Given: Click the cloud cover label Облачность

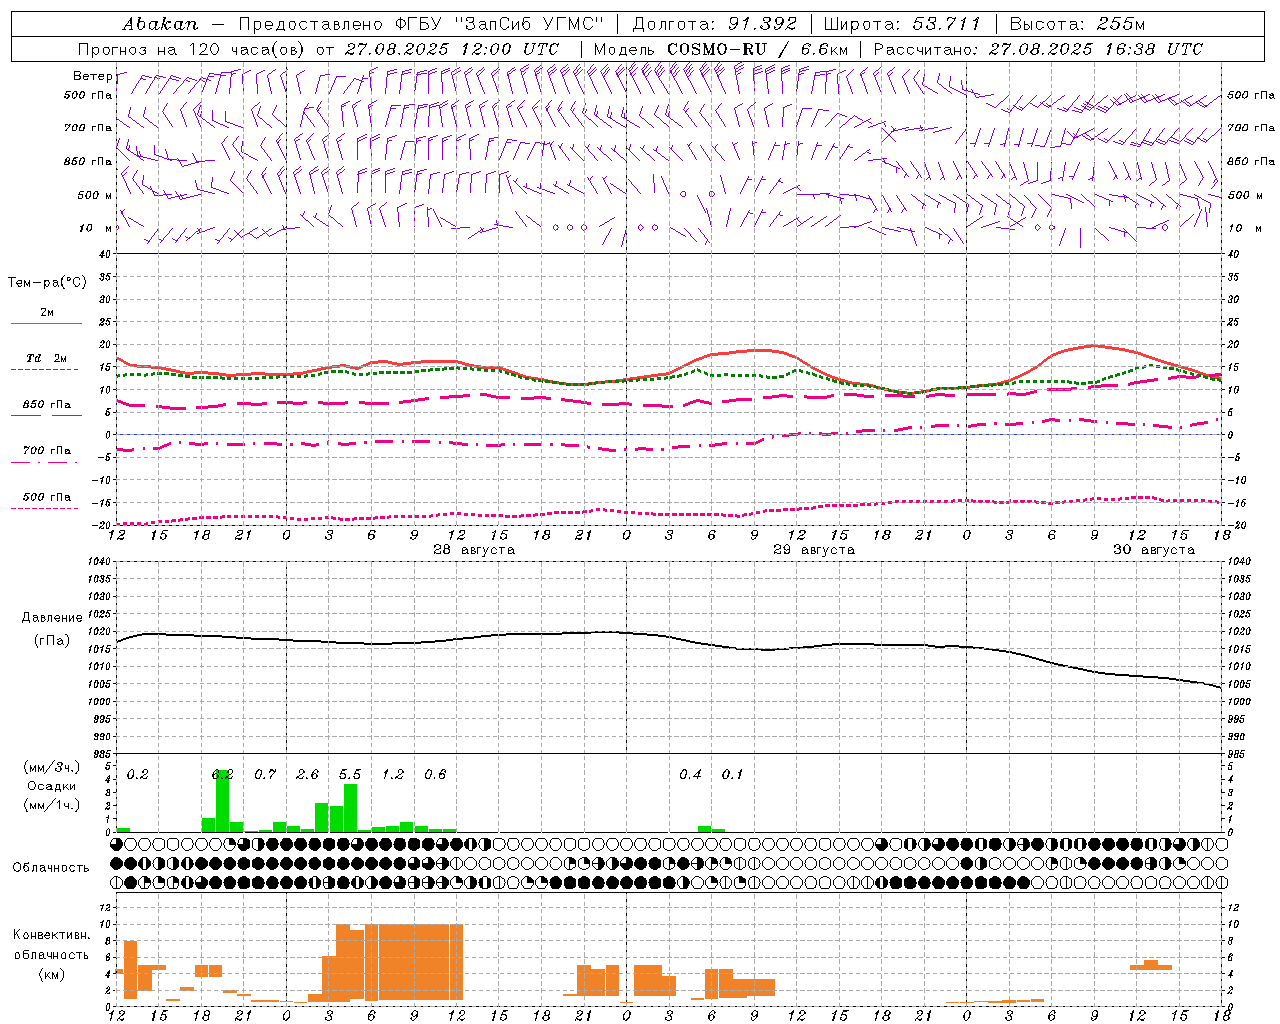Looking at the screenshot, I should (51, 868).
